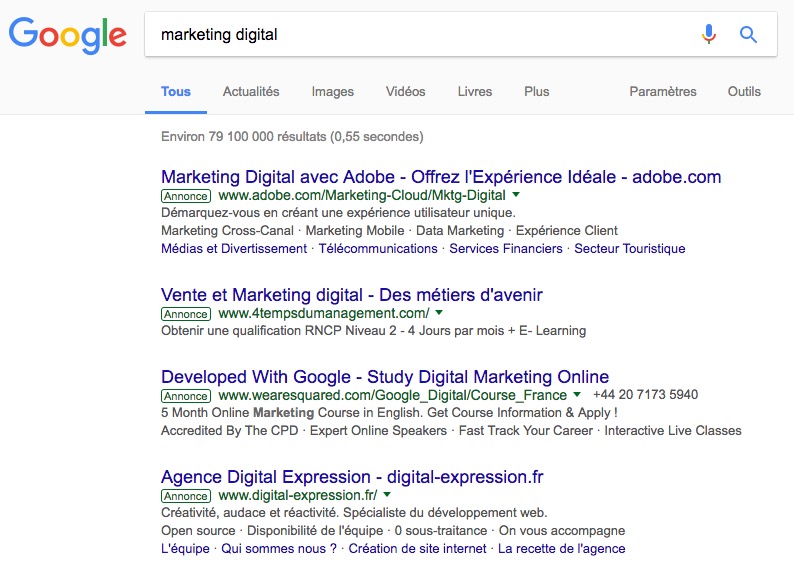Click the Environ 79 100 000 résultats text
The height and width of the screenshot is (578, 794).
point(292,137)
